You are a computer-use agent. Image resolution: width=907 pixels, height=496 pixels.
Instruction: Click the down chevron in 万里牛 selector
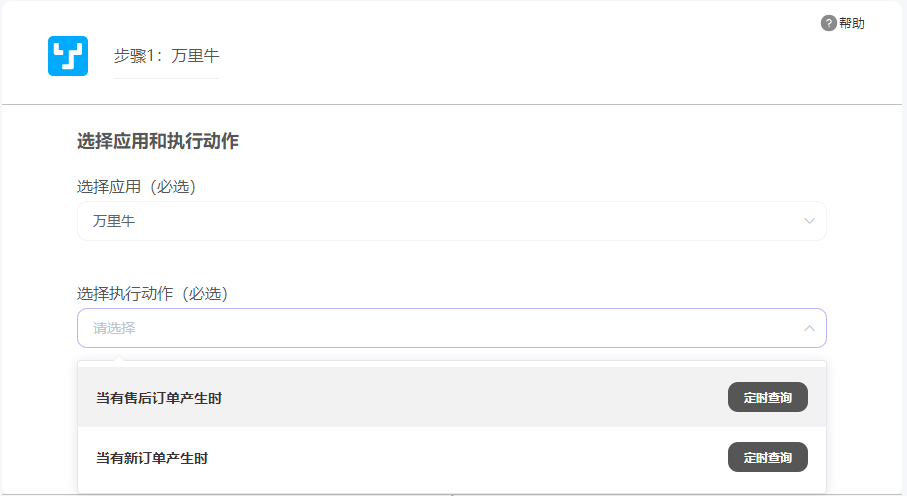point(810,221)
